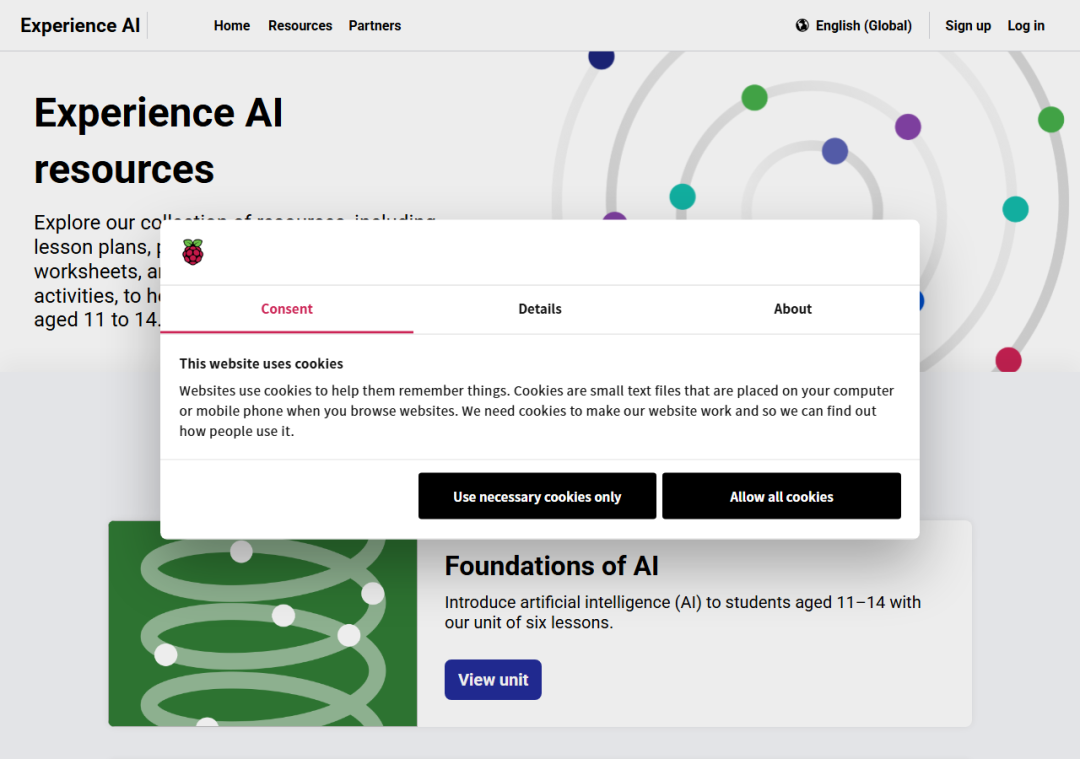Select the Consent tab
The width and height of the screenshot is (1080, 759).
pos(287,309)
